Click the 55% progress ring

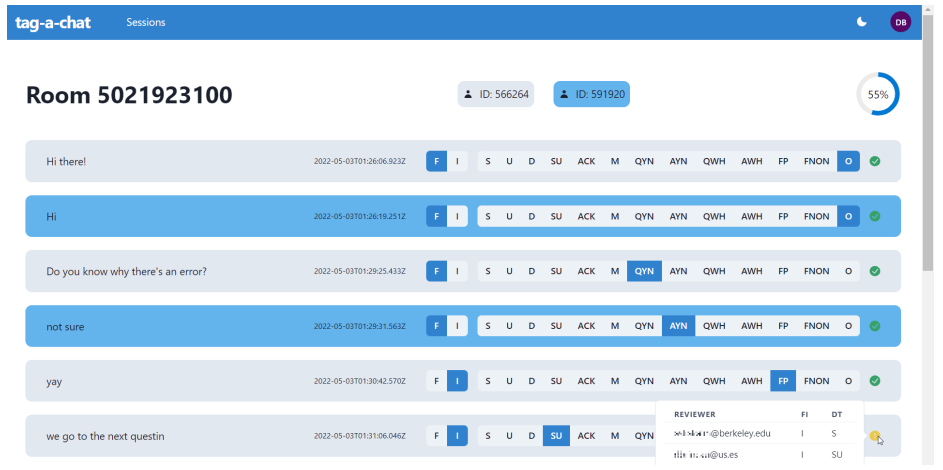coord(878,94)
